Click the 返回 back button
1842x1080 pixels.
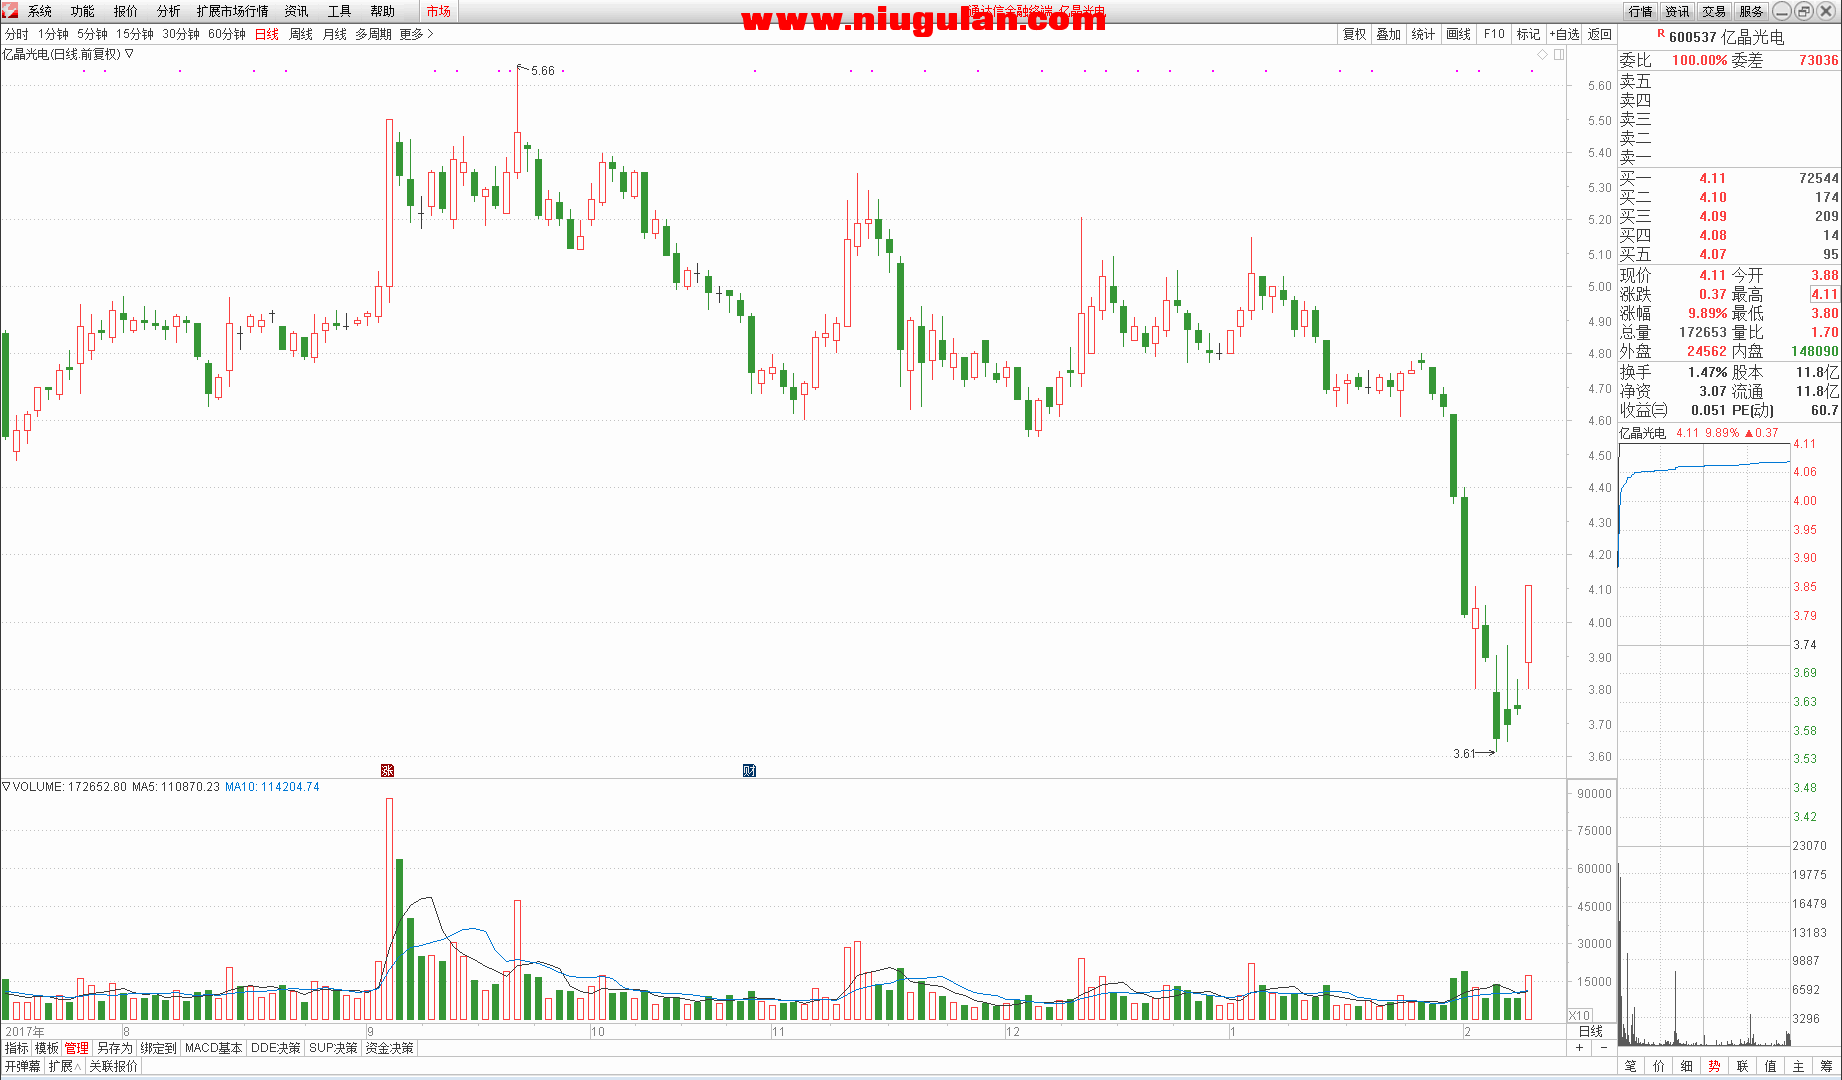(1600, 34)
